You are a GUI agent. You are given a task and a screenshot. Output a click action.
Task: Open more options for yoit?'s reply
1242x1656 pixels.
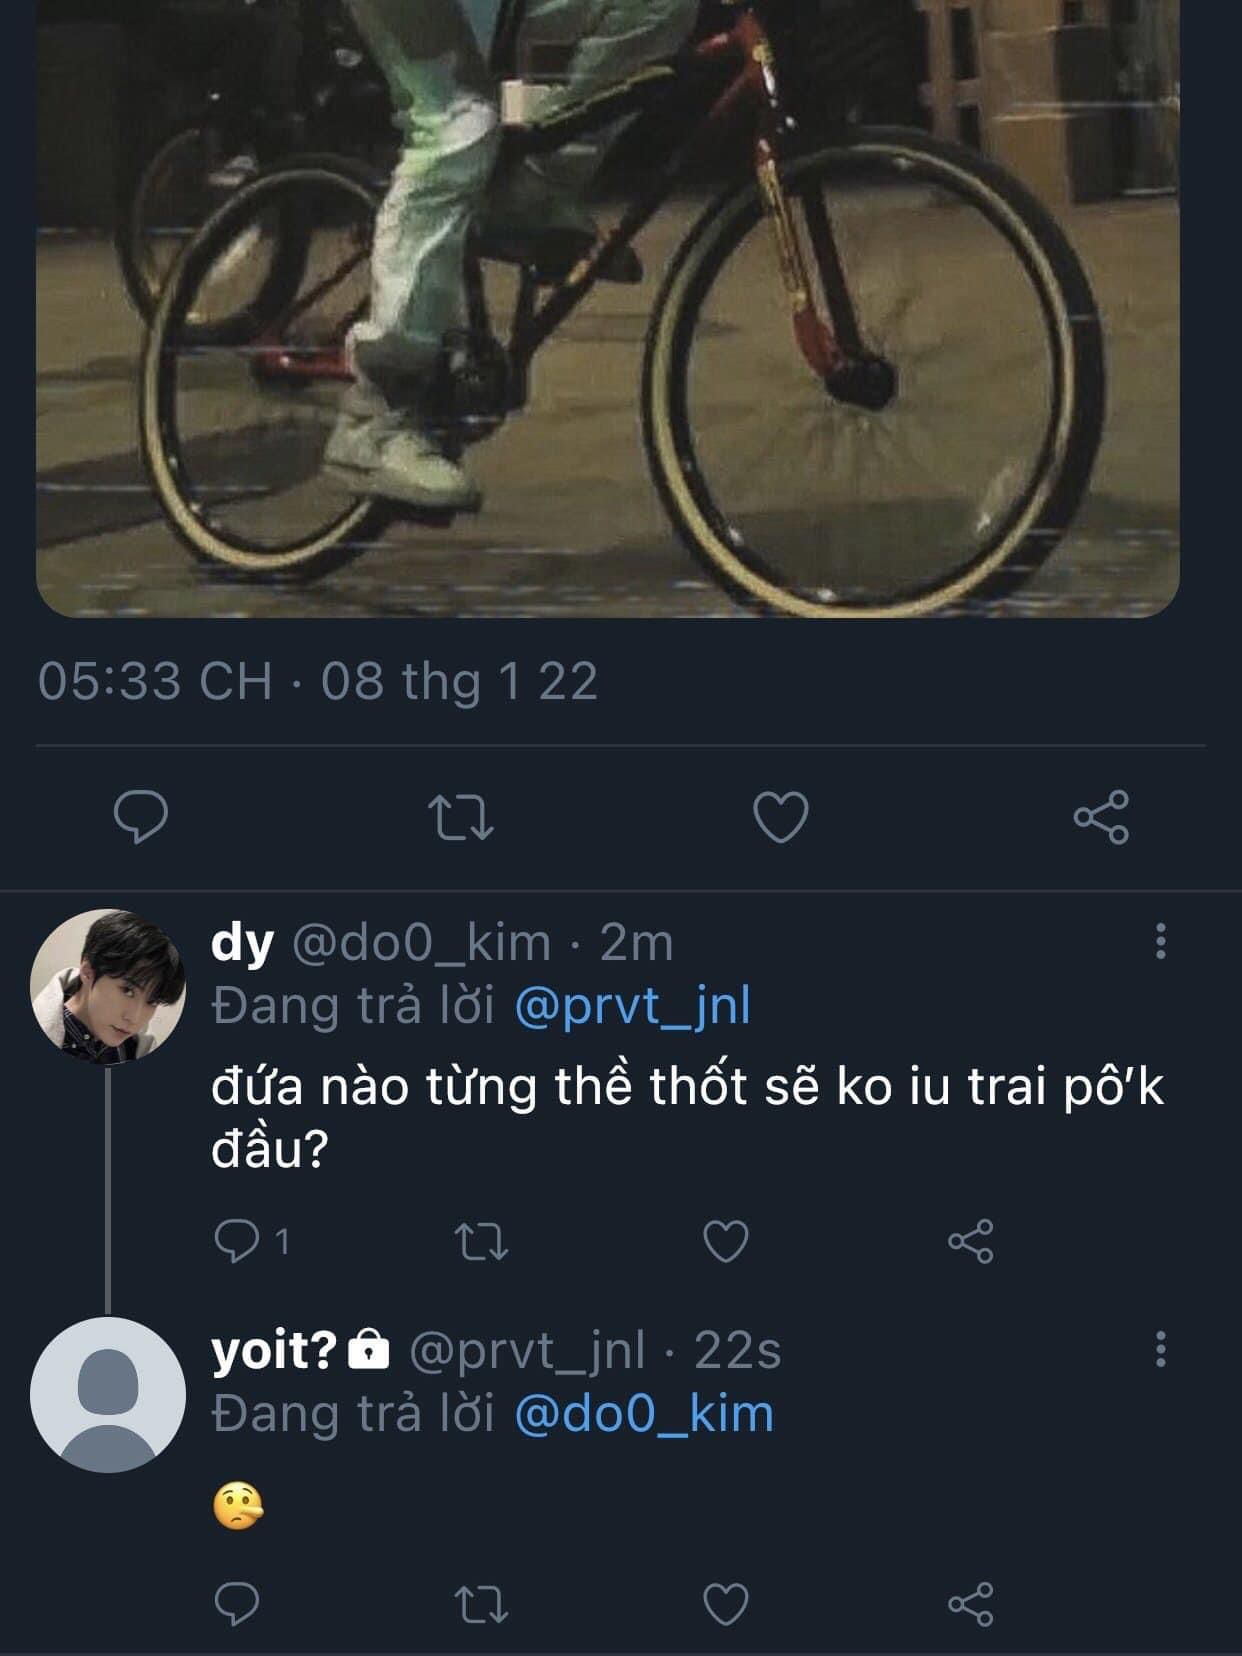(1160, 1349)
